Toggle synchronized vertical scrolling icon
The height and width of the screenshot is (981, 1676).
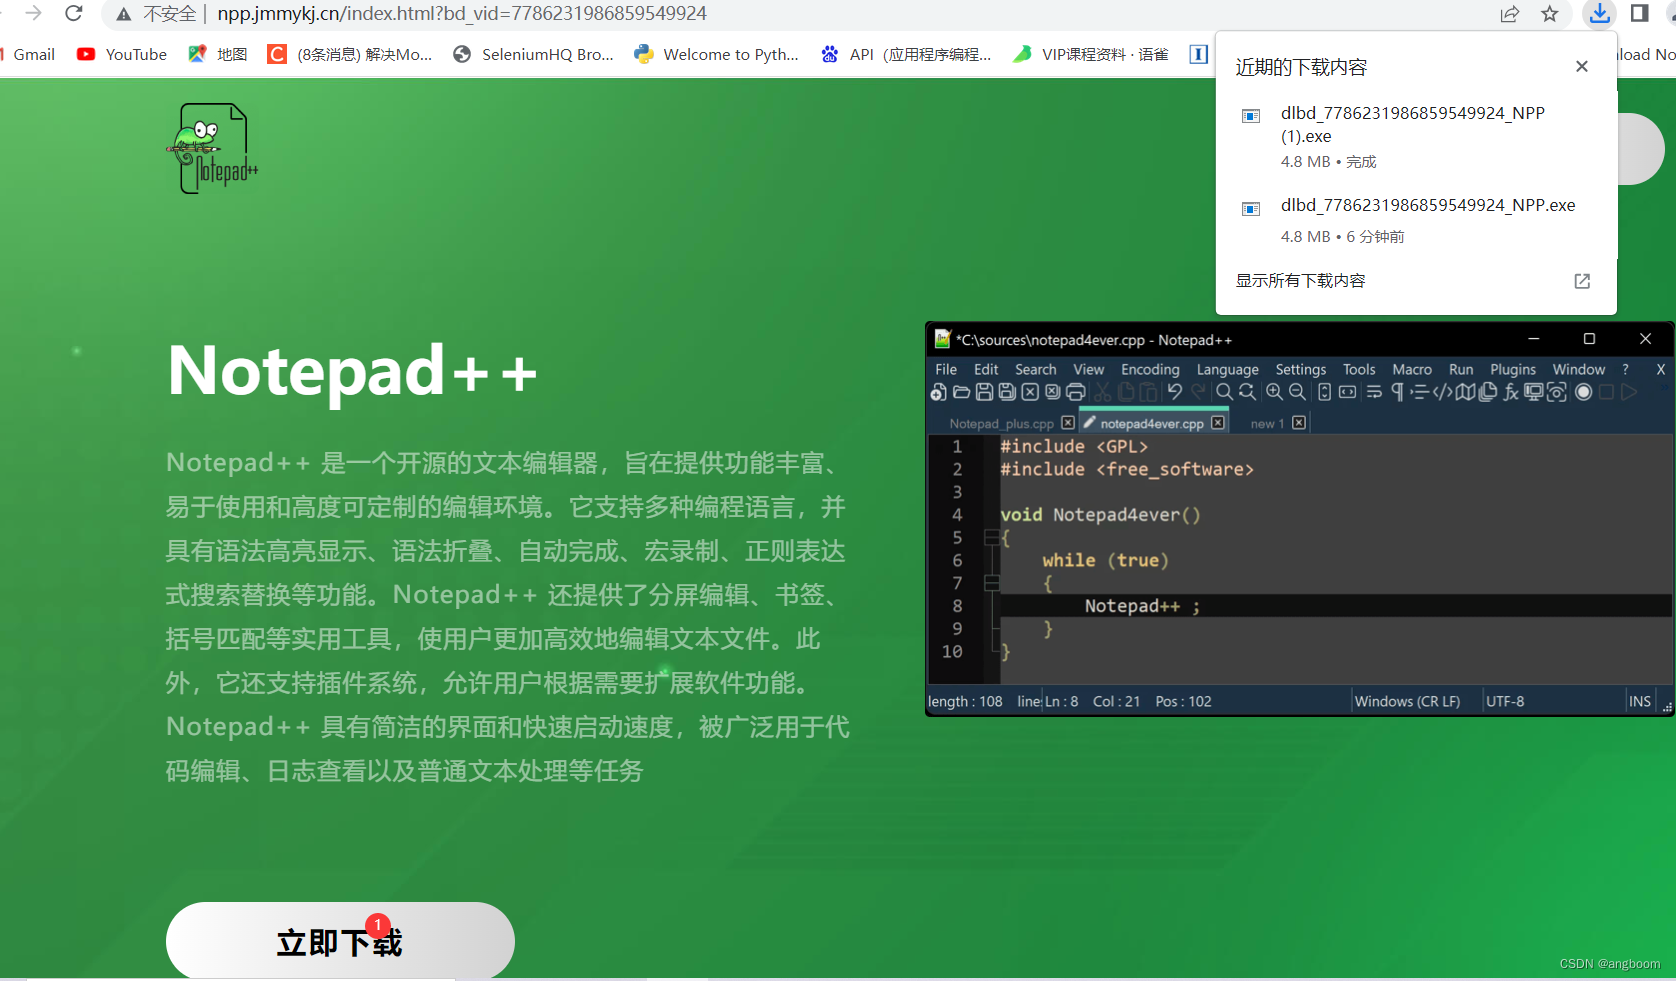1324,392
